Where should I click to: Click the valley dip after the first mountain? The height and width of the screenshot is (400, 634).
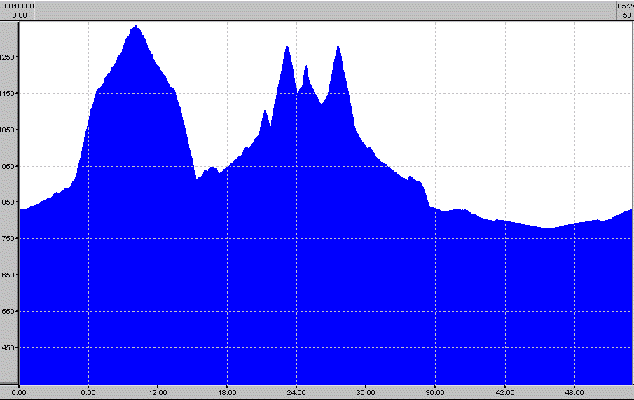click(198, 179)
